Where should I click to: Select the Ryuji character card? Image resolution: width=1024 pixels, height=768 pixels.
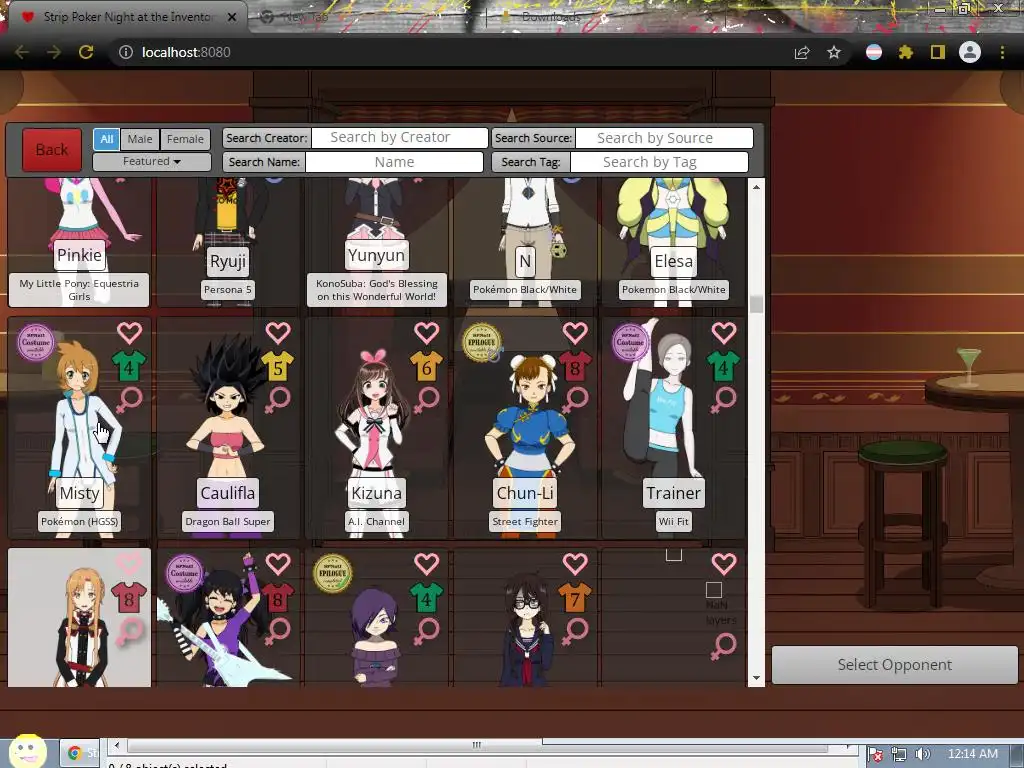(228, 242)
